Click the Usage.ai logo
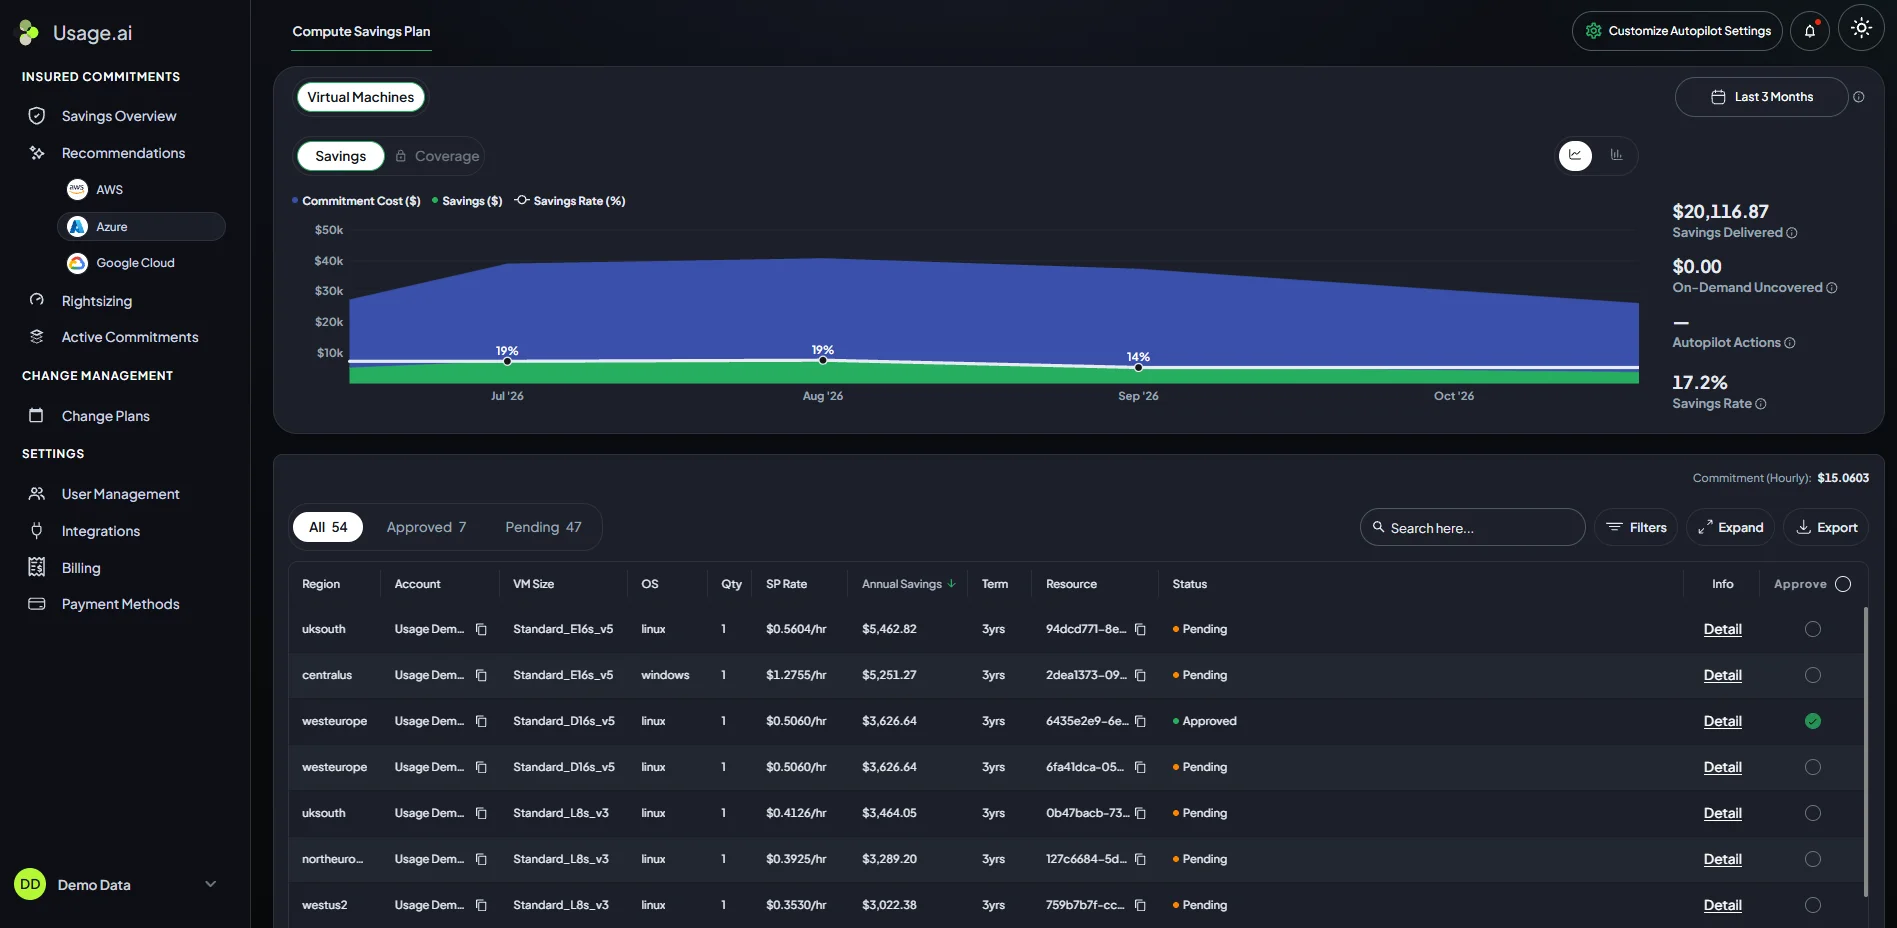The height and width of the screenshot is (928, 1897). click(x=75, y=33)
